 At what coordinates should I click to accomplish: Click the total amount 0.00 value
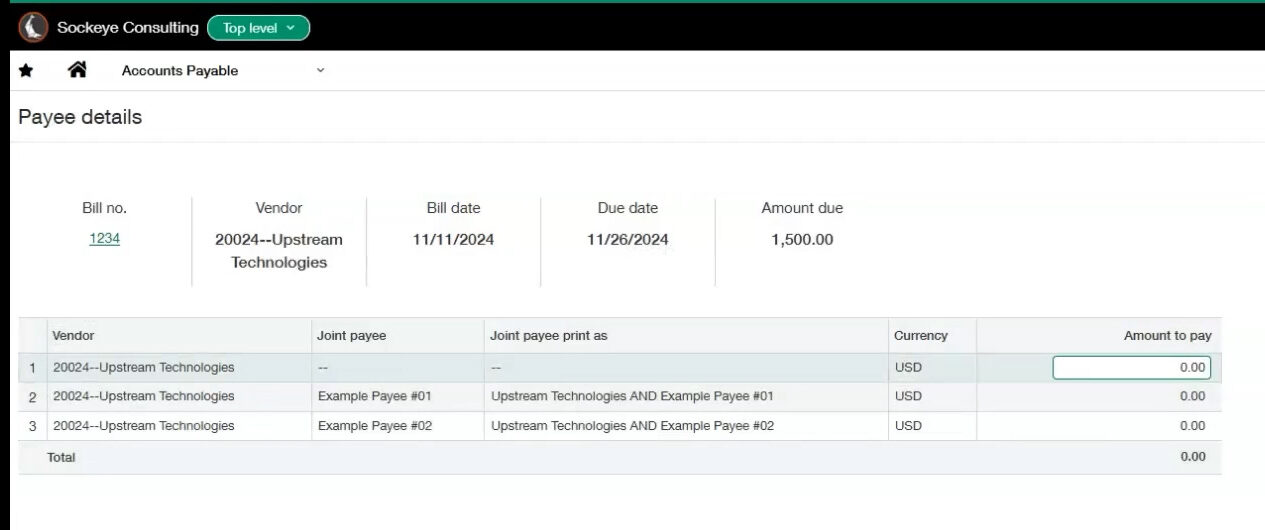(x=1192, y=457)
